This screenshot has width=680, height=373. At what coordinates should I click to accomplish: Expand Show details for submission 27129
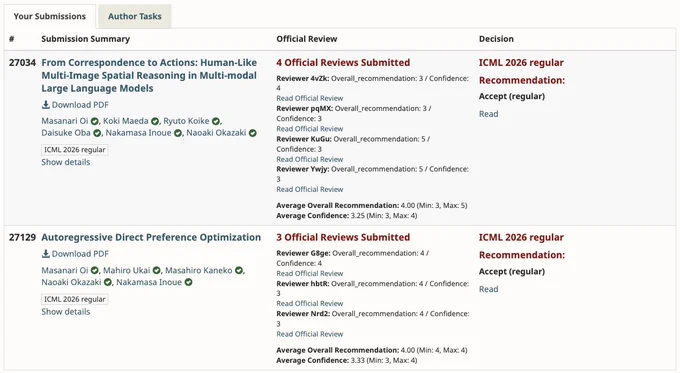65,311
